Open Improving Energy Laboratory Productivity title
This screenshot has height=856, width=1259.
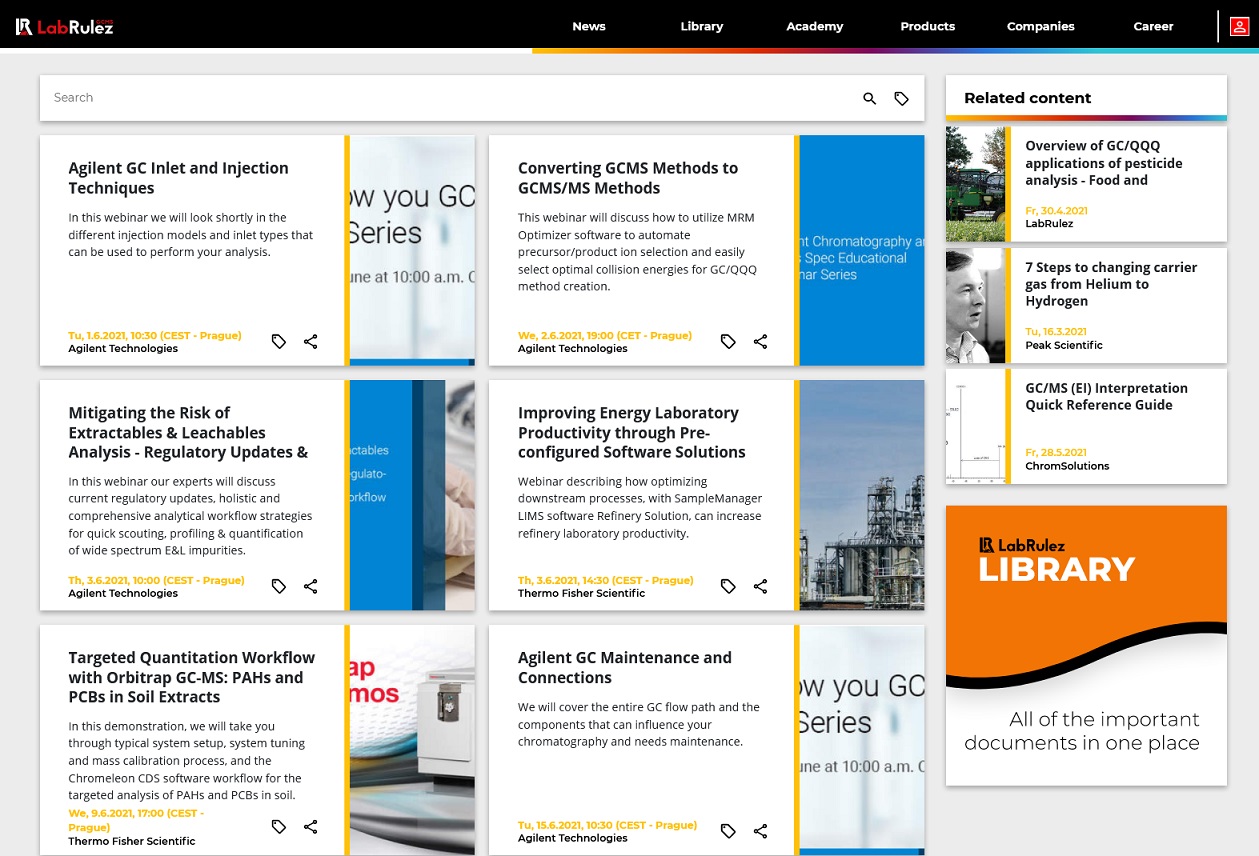pos(632,432)
